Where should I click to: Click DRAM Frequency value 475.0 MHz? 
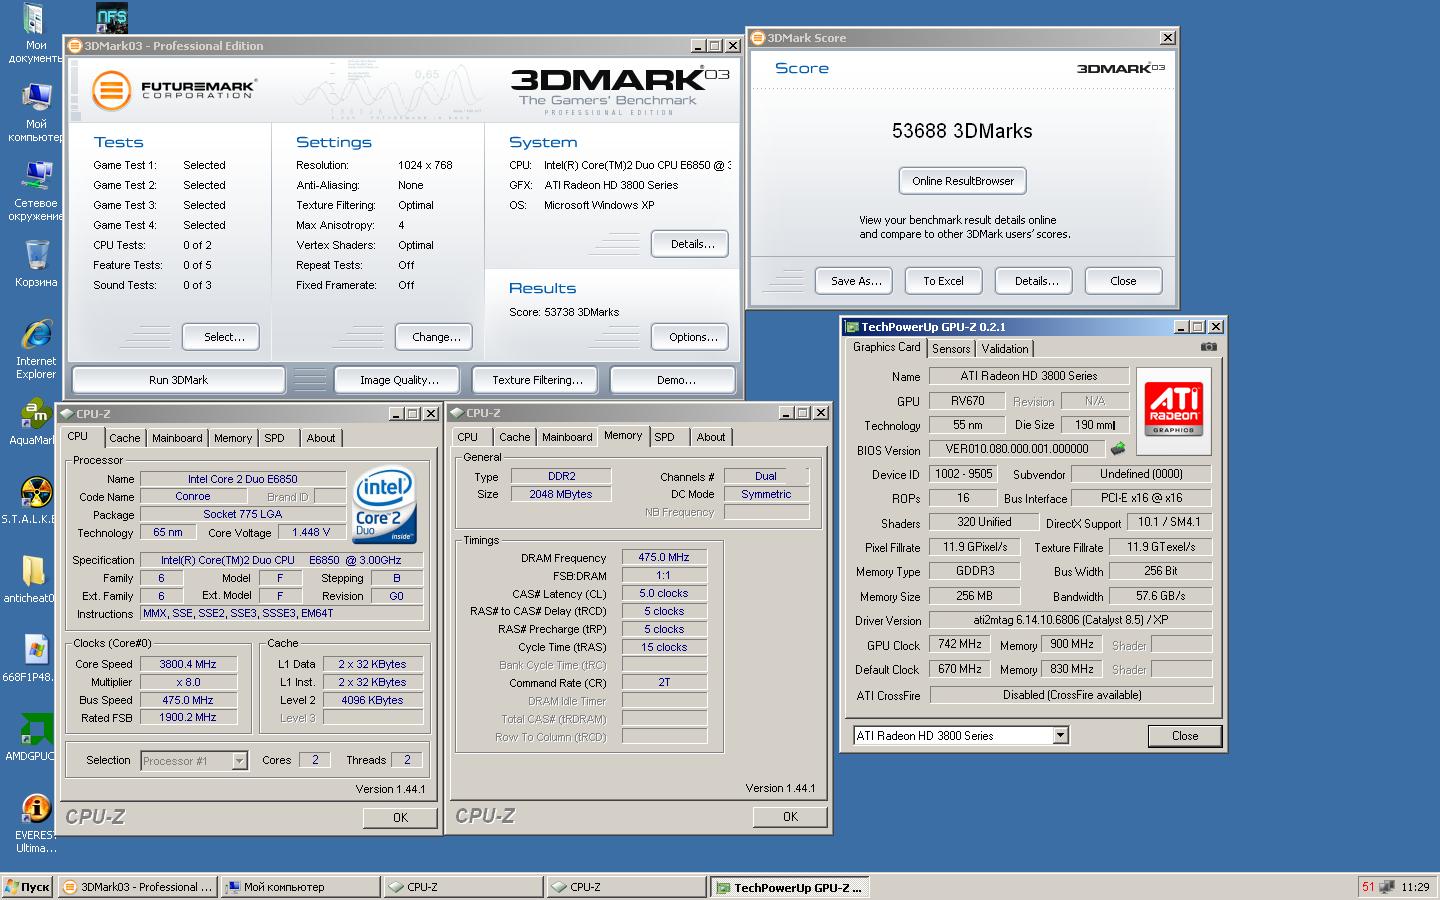tap(664, 557)
